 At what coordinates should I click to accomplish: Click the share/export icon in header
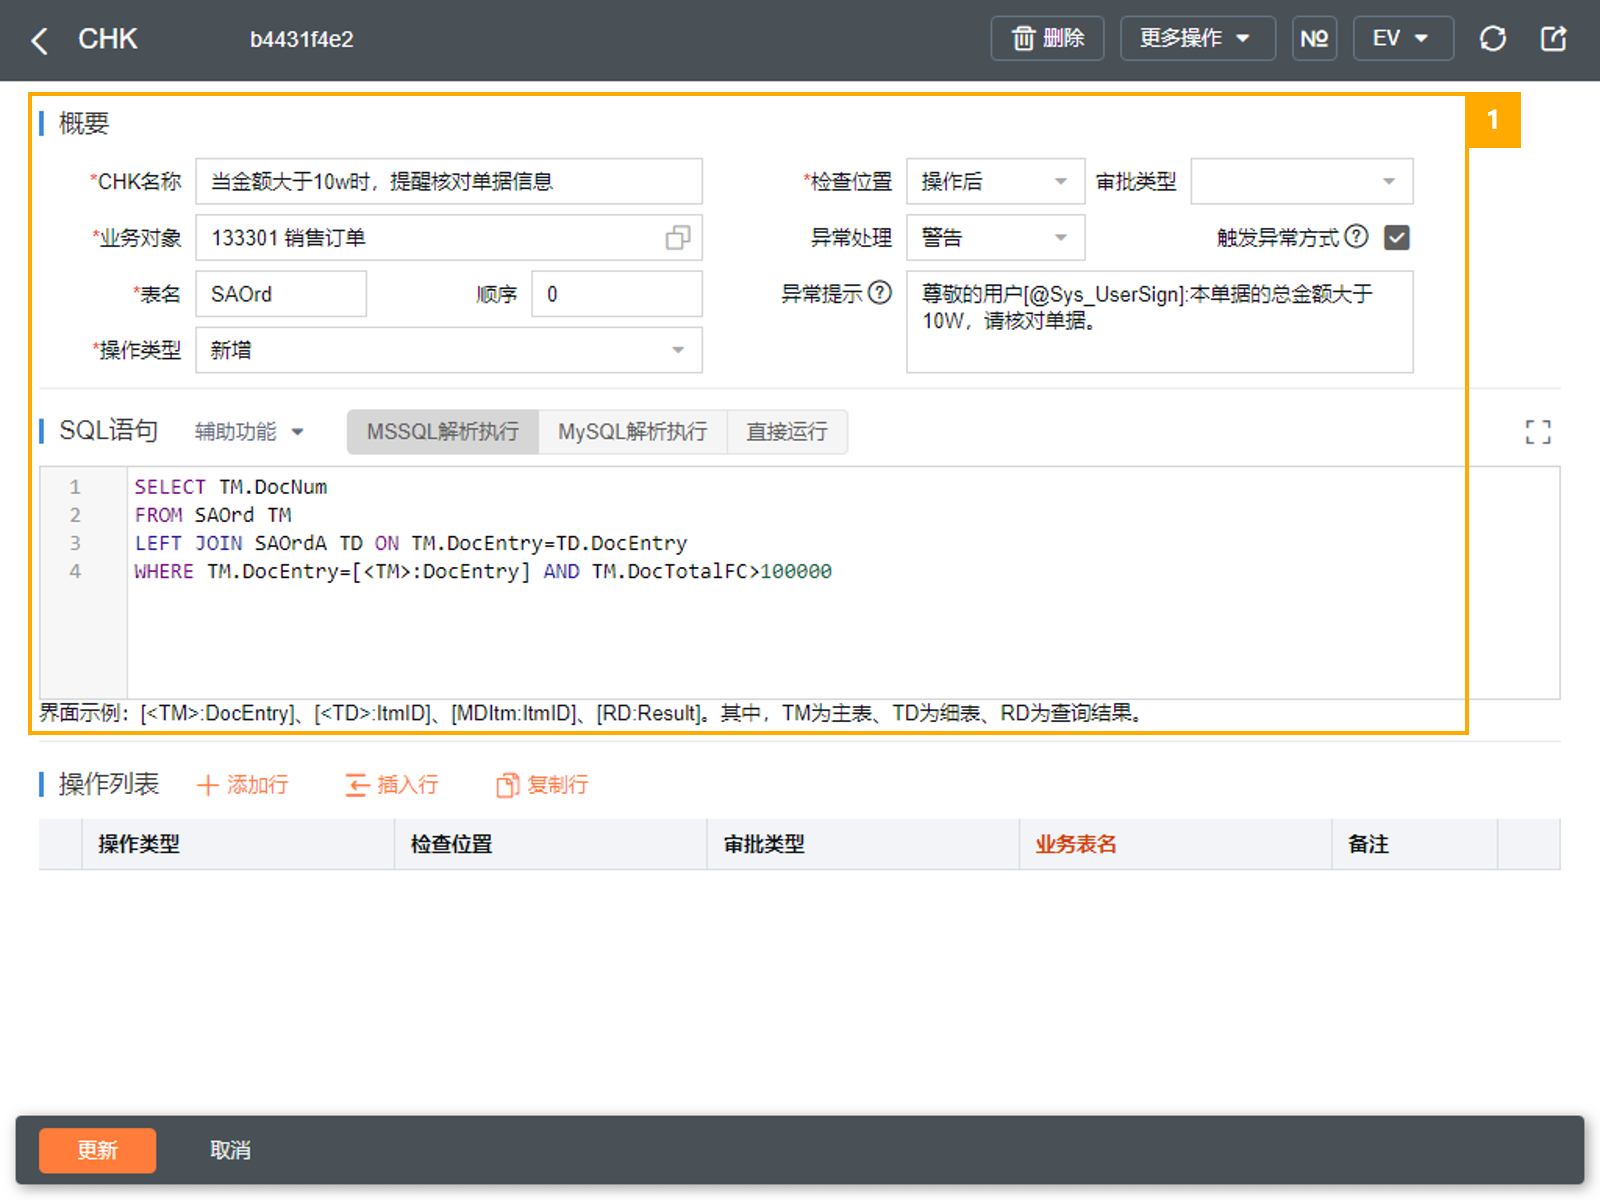pos(1553,39)
